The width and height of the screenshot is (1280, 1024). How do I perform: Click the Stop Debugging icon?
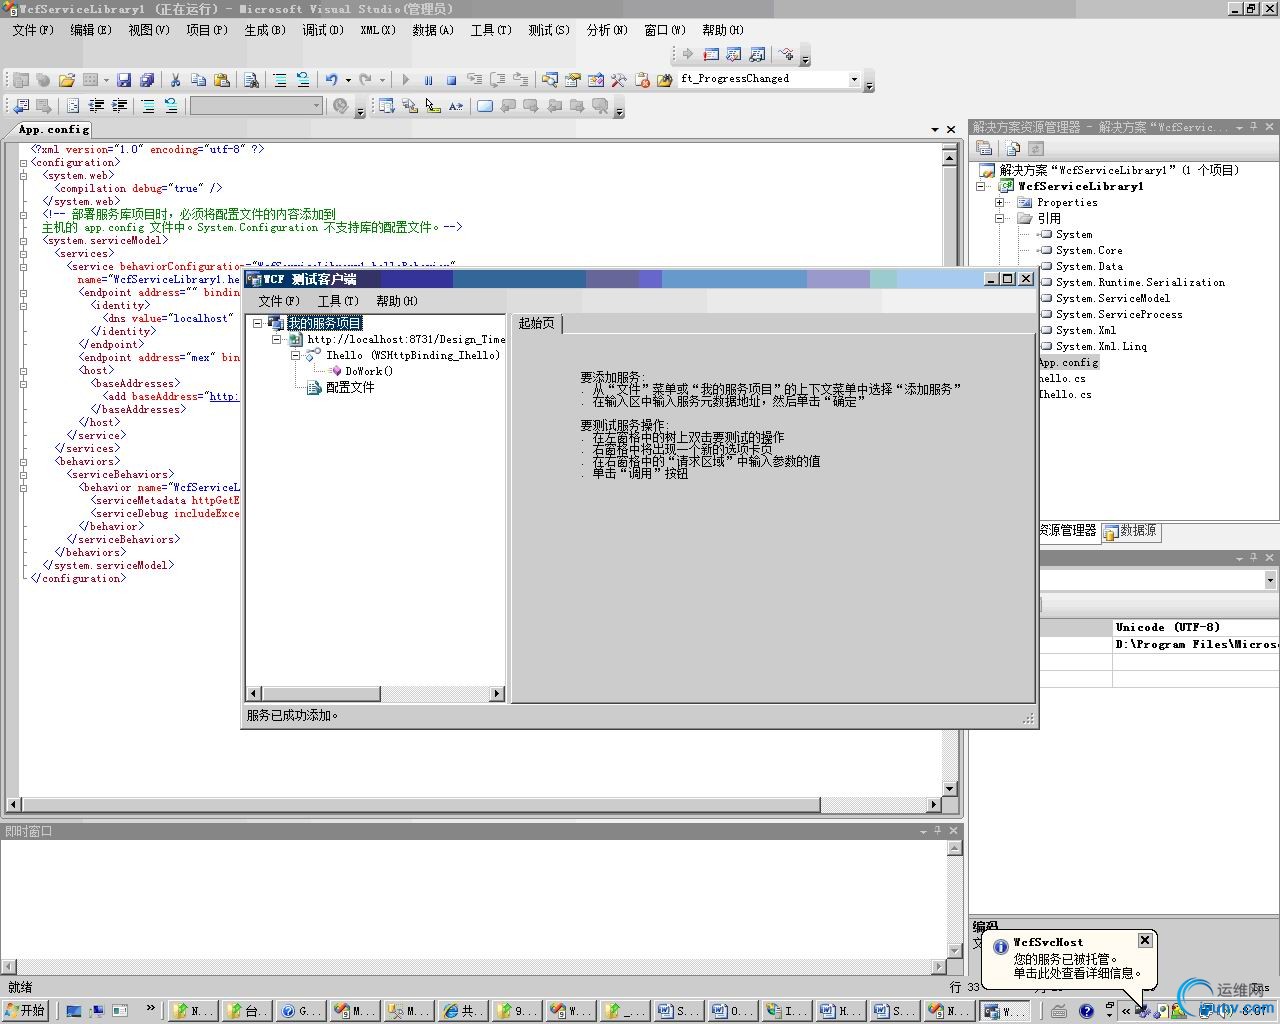[x=451, y=80]
